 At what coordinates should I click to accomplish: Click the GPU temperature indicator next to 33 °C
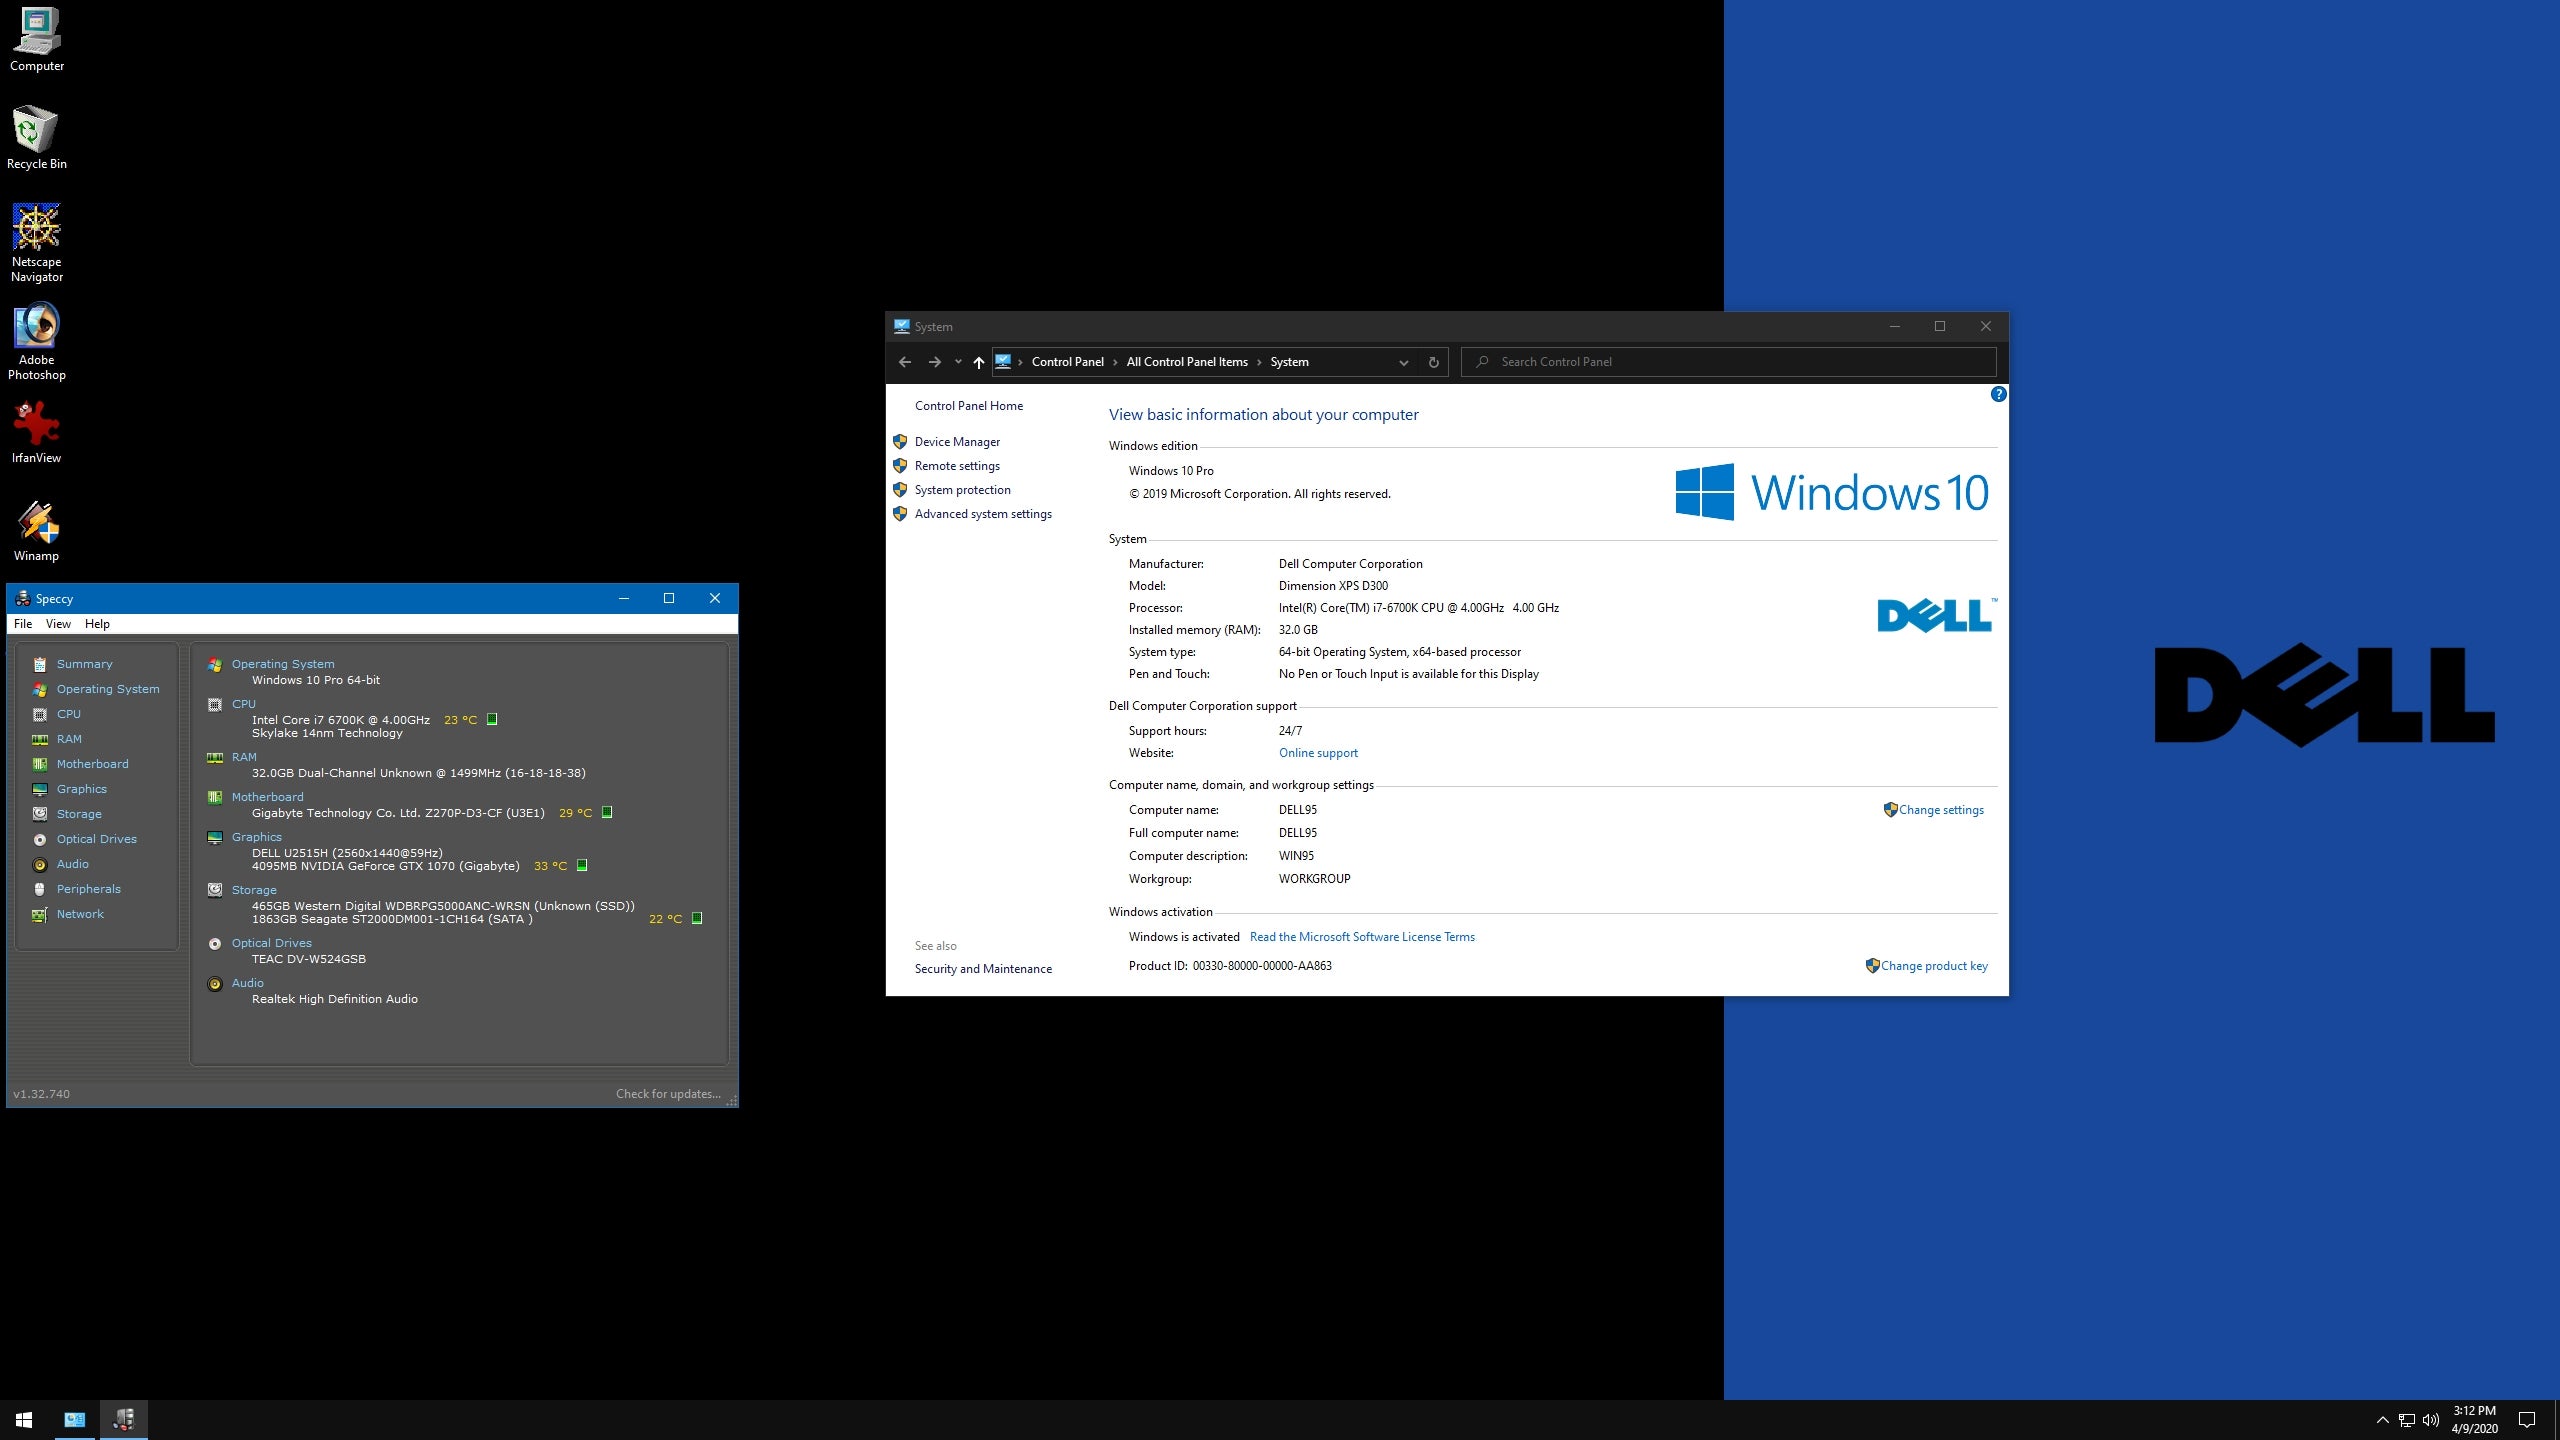[x=582, y=865]
